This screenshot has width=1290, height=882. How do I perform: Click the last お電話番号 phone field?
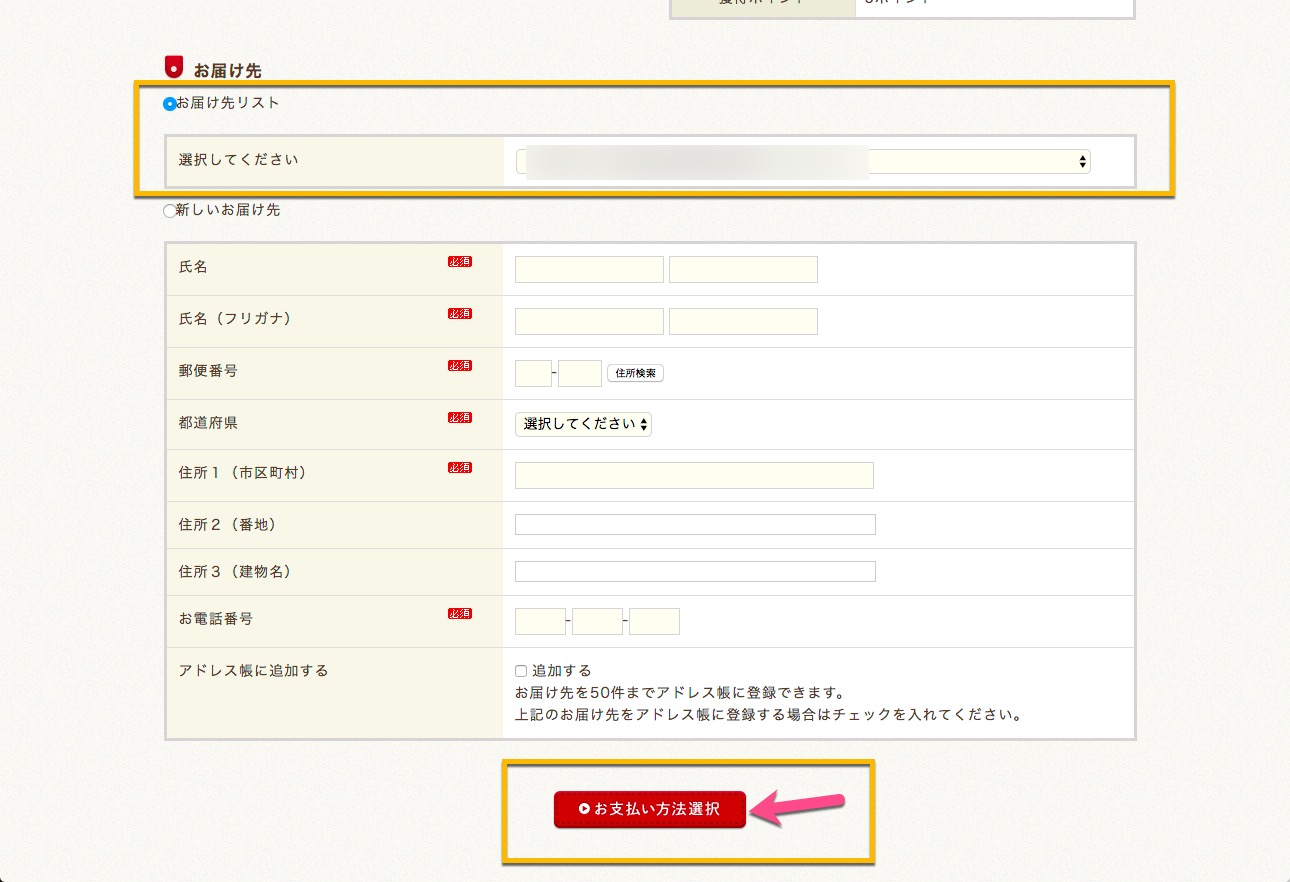click(654, 622)
